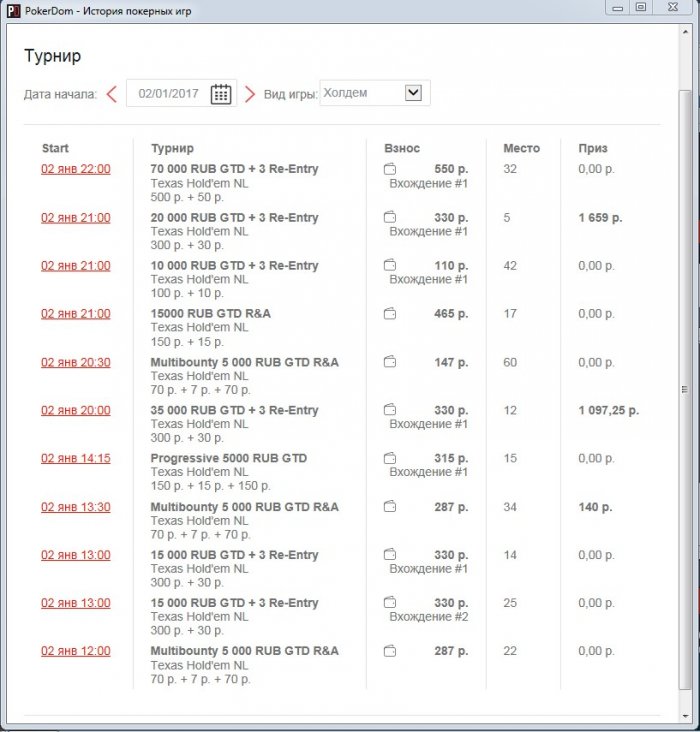Viewport: 700px width, 732px height.
Task: Open tournament link 02 янв 22:00
Action: pyautogui.click(x=76, y=169)
